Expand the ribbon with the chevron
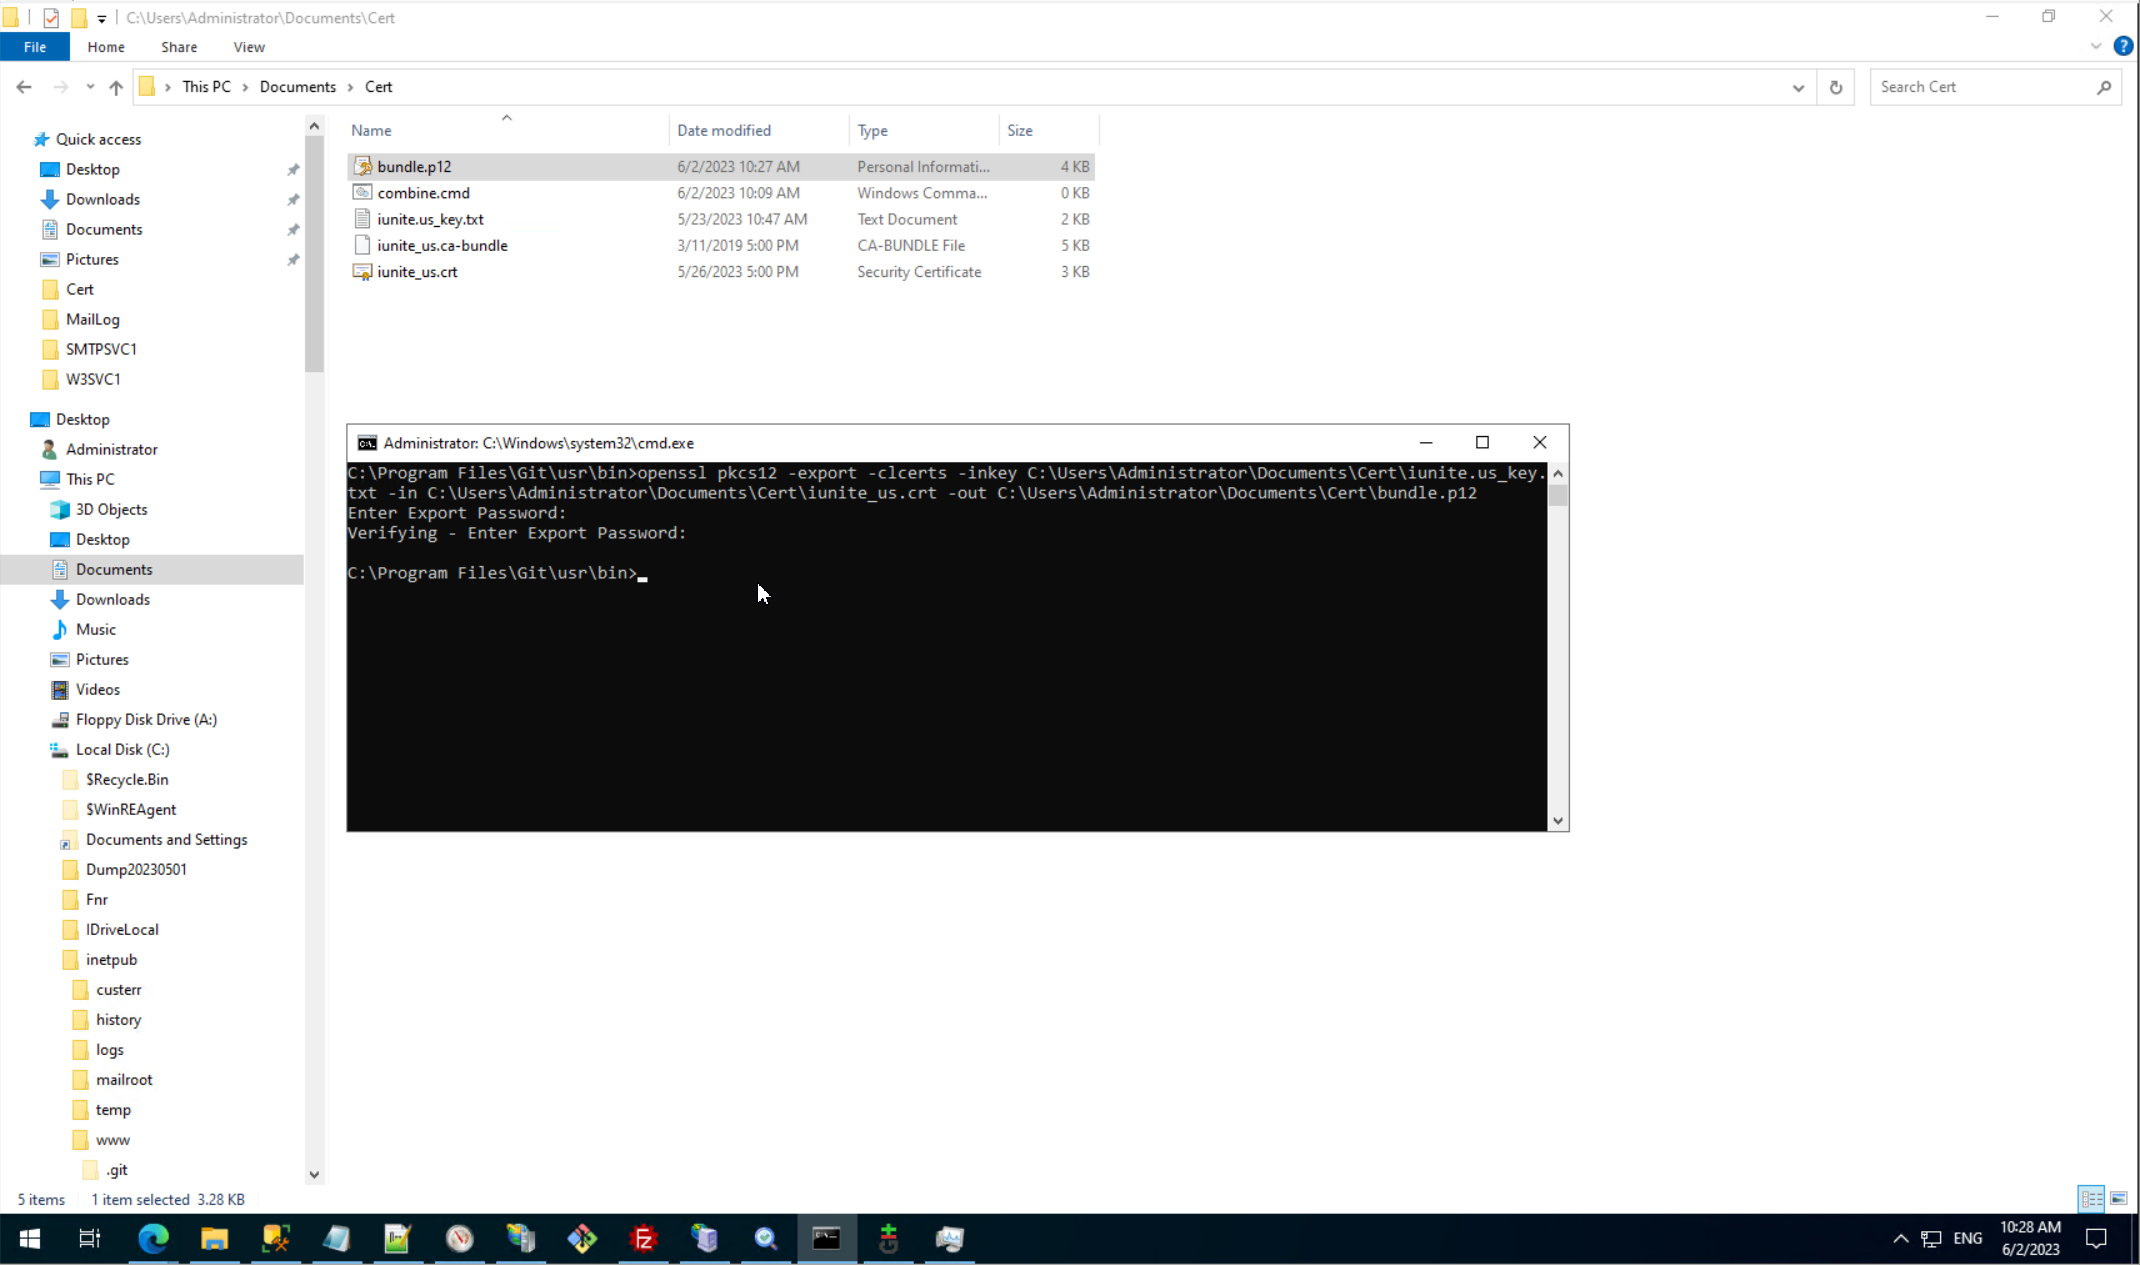The width and height of the screenshot is (2140, 1265). (x=2096, y=46)
